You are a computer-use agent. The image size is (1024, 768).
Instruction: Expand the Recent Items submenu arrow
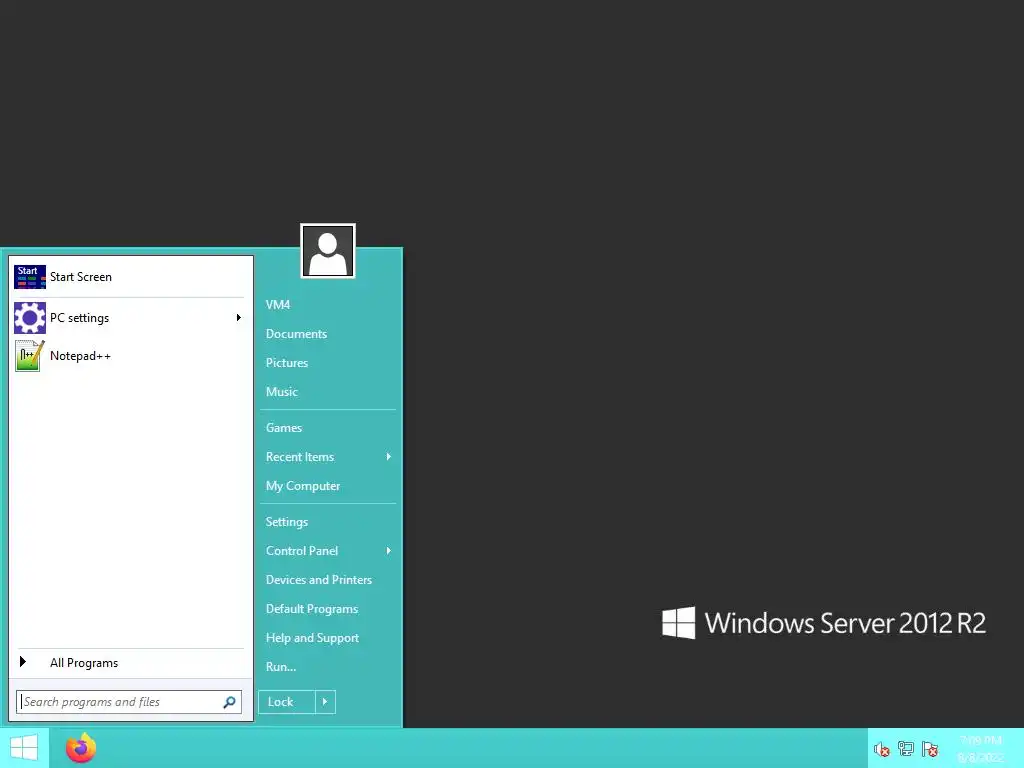pyautogui.click(x=389, y=456)
